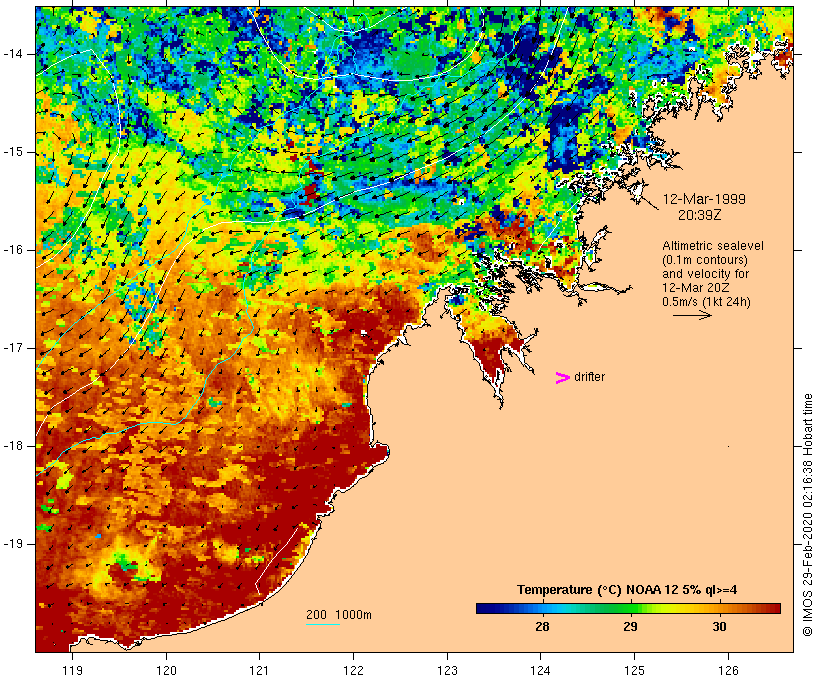
Task: Click the '12-Mar 20Z' caption line
Action: pyautogui.click(x=696, y=288)
